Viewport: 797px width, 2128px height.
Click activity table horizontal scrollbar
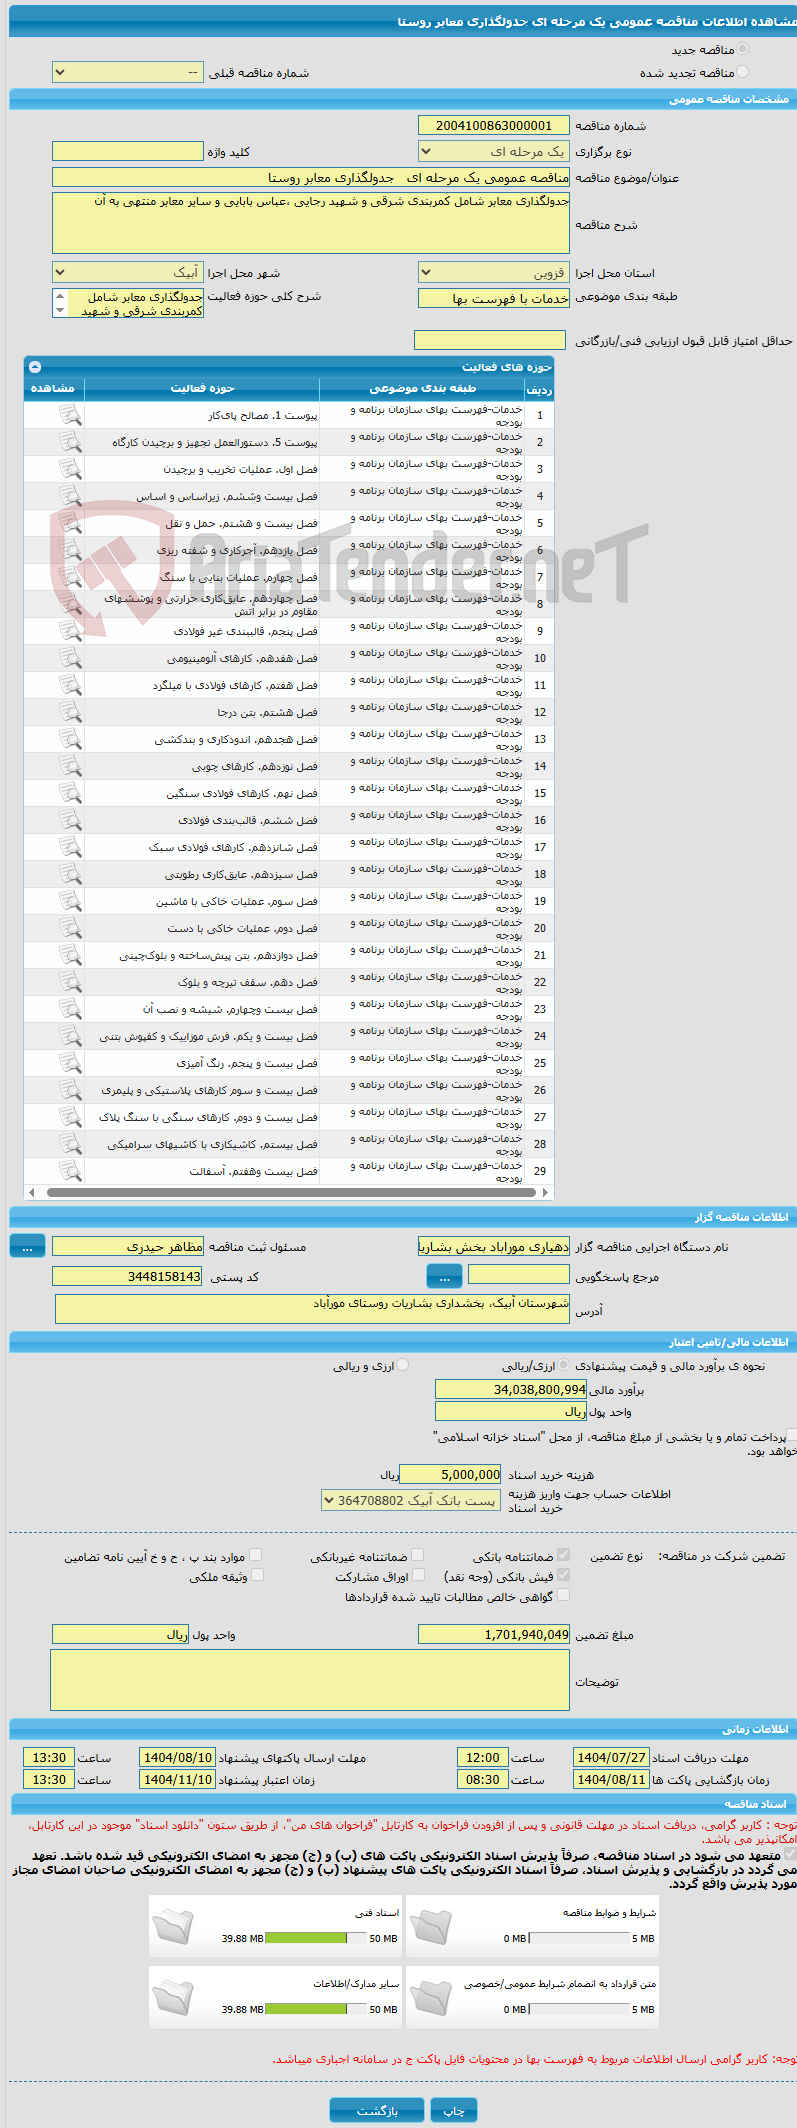coord(289,1192)
